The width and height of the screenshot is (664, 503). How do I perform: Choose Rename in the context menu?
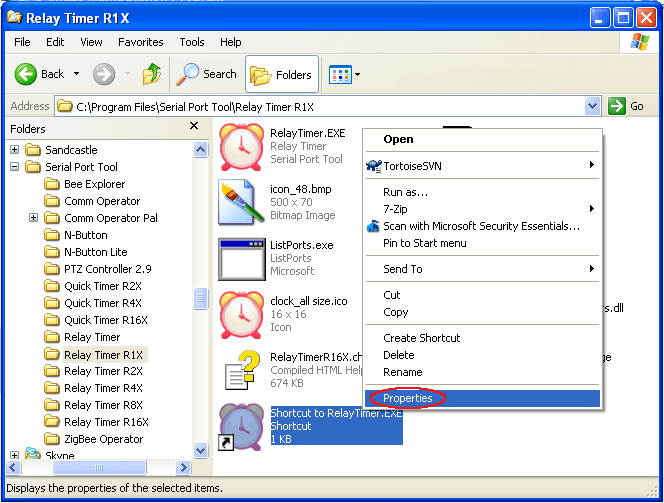[483, 372]
